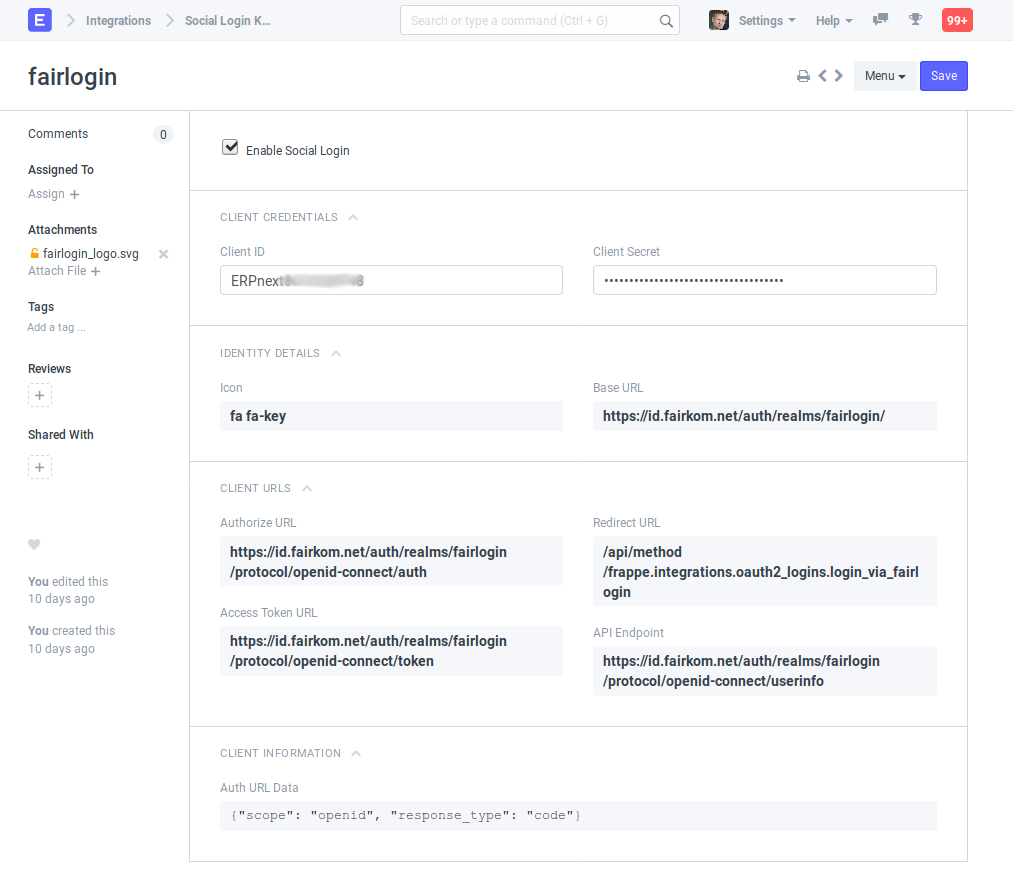
Task: Click plus icon under Shared With
Action: pyautogui.click(x=40, y=467)
